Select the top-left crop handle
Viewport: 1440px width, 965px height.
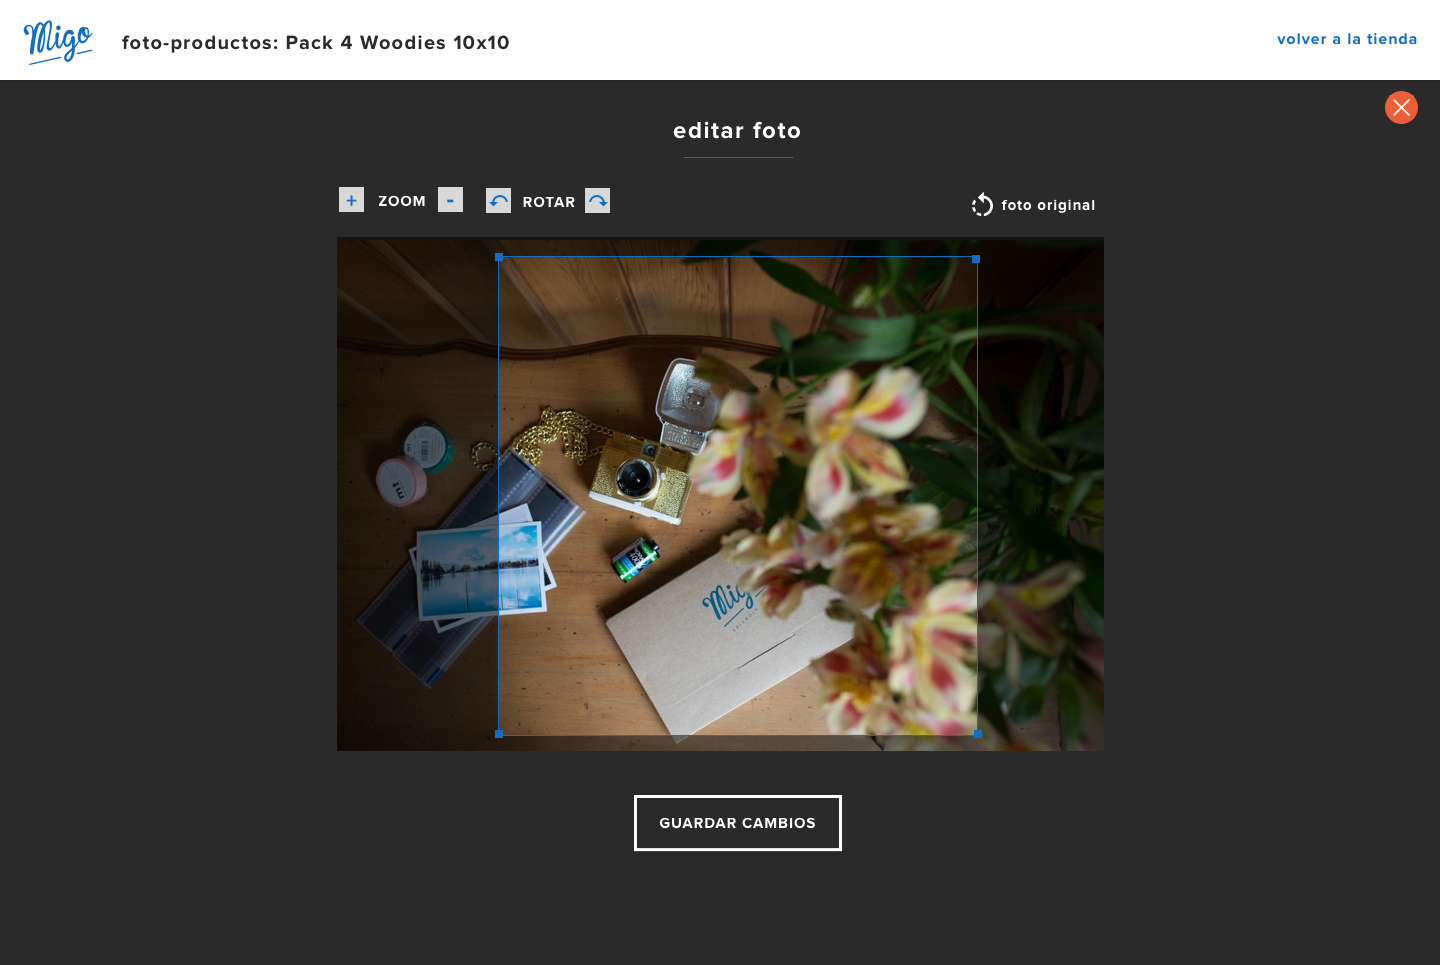[499, 257]
